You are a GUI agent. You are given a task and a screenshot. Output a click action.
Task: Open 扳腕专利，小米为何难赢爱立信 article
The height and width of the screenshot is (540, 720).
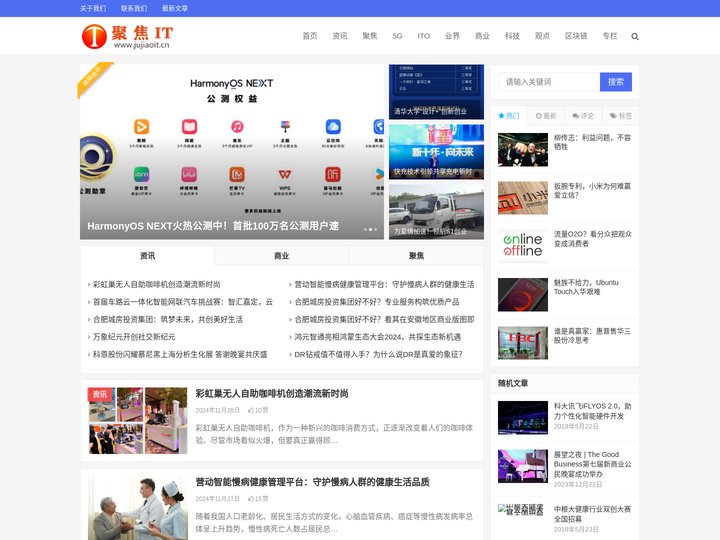coord(592,191)
